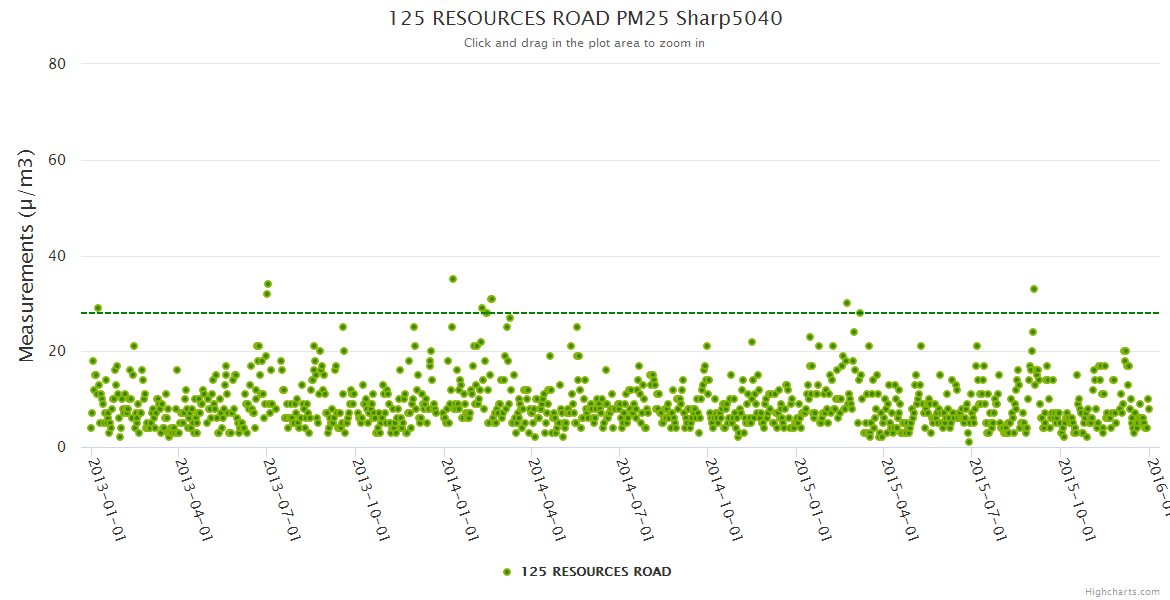The height and width of the screenshot is (600, 1170).
Task: Click the green legend marker dot
Action: [507, 572]
